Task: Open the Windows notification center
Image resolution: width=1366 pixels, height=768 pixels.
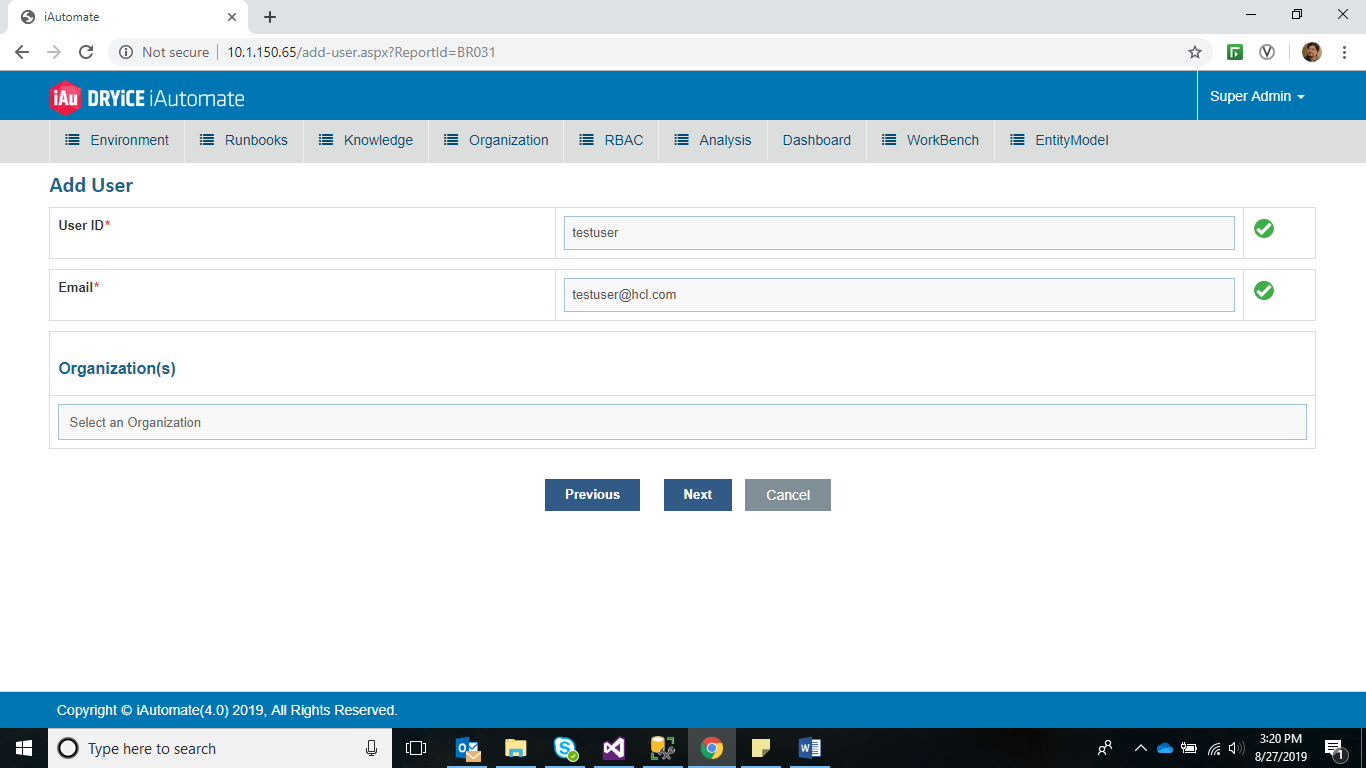Action: click(x=1334, y=748)
